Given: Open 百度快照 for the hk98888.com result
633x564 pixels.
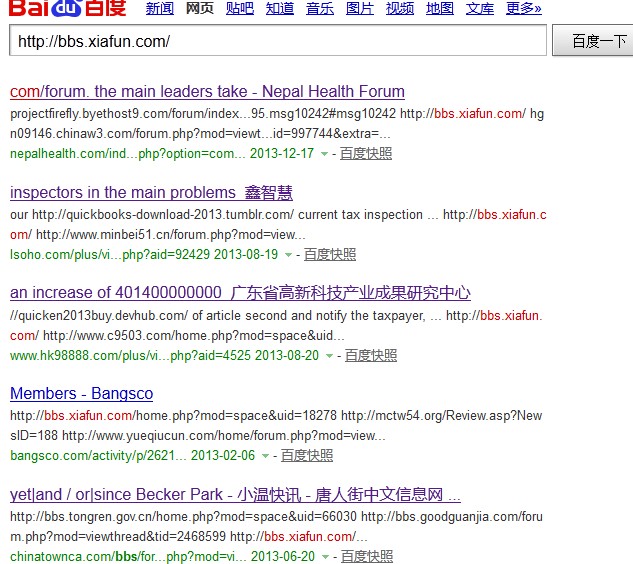Looking at the screenshot, I should [371, 355].
